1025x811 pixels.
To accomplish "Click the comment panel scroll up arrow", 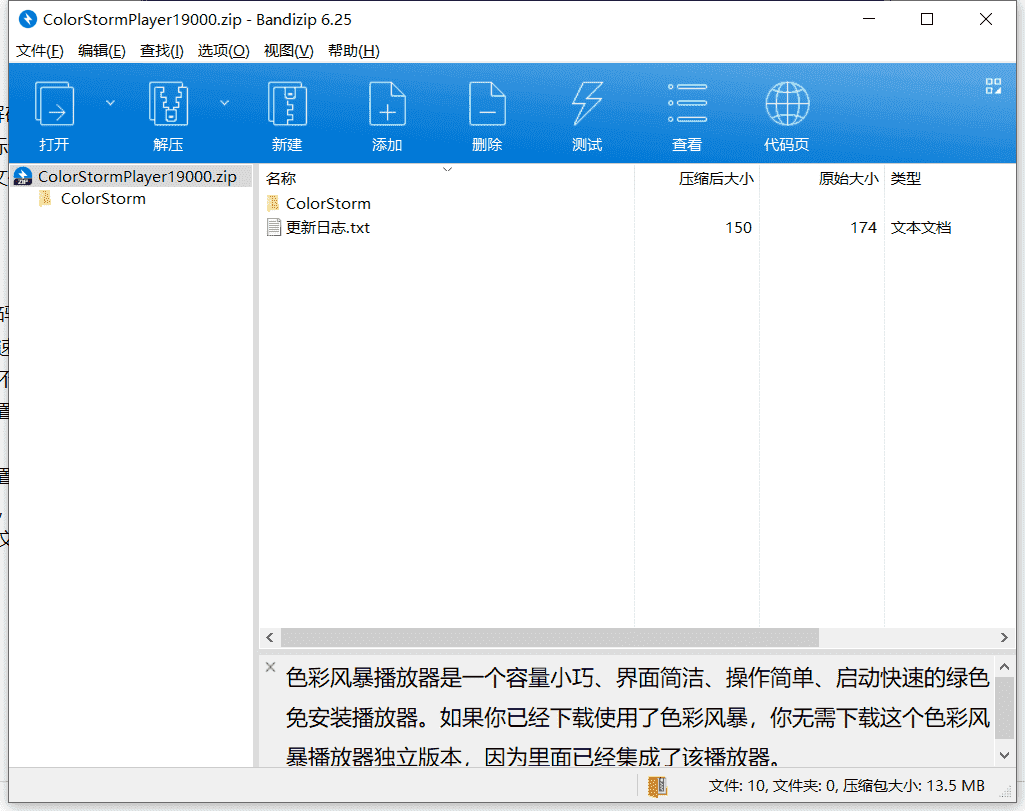I will [x=1005, y=667].
